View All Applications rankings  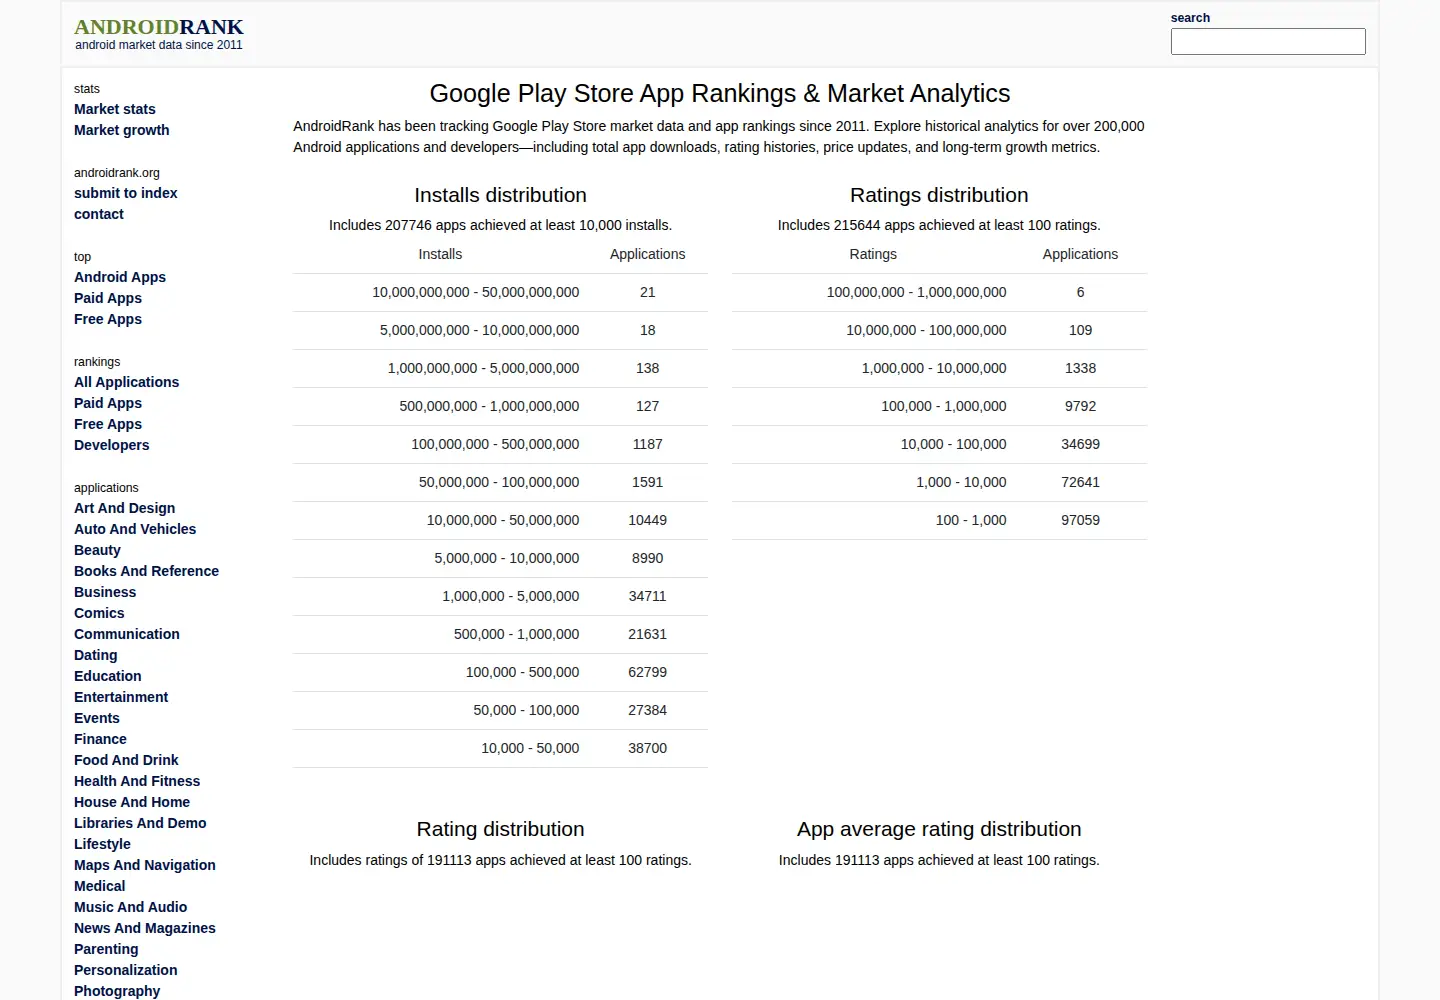(x=127, y=382)
